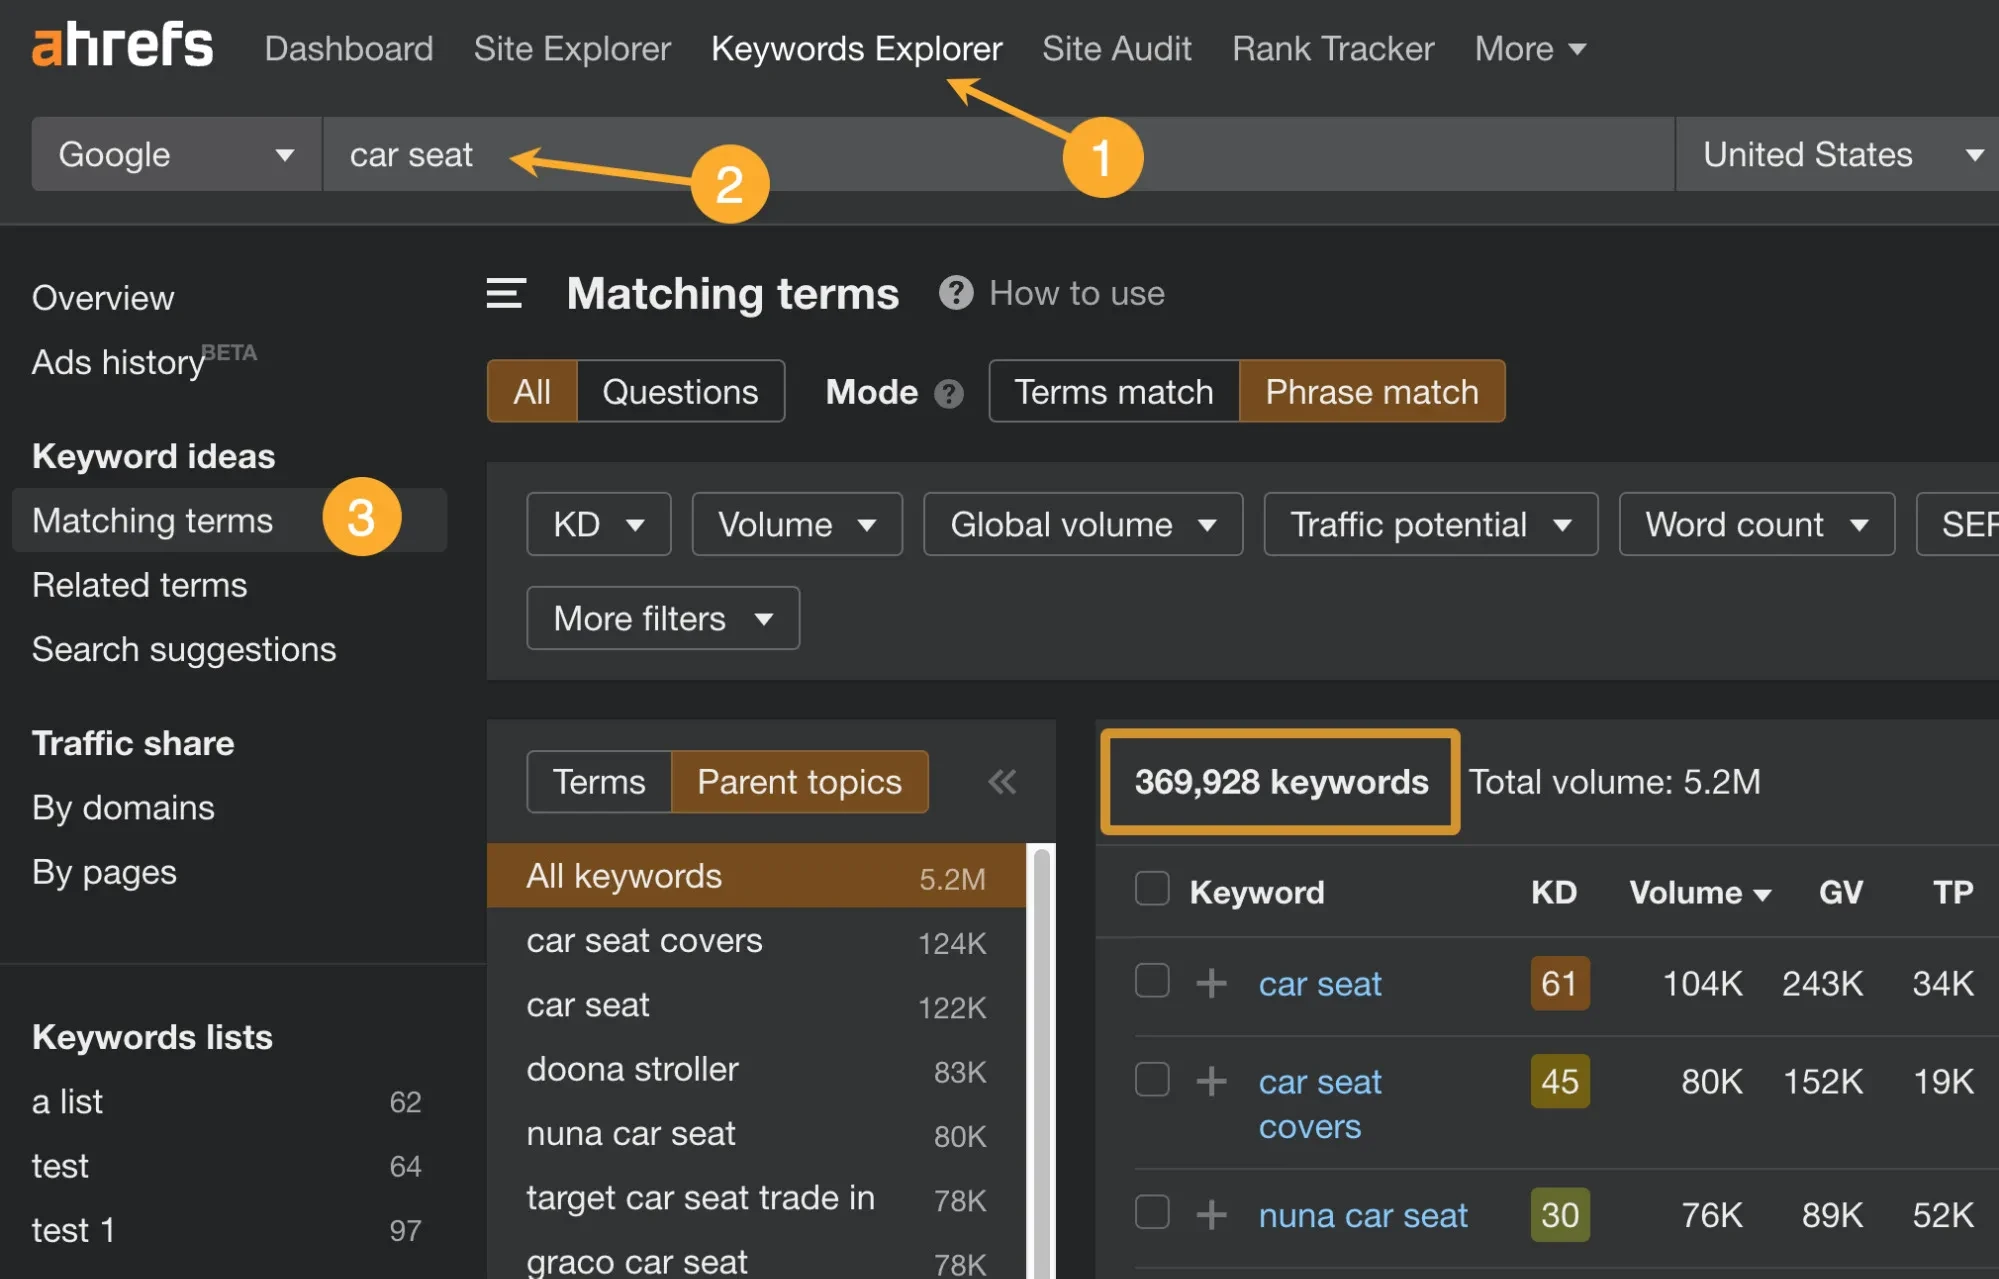The image size is (1999, 1279).
Task: Enable the More filters expander
Action: click(661, 616)
